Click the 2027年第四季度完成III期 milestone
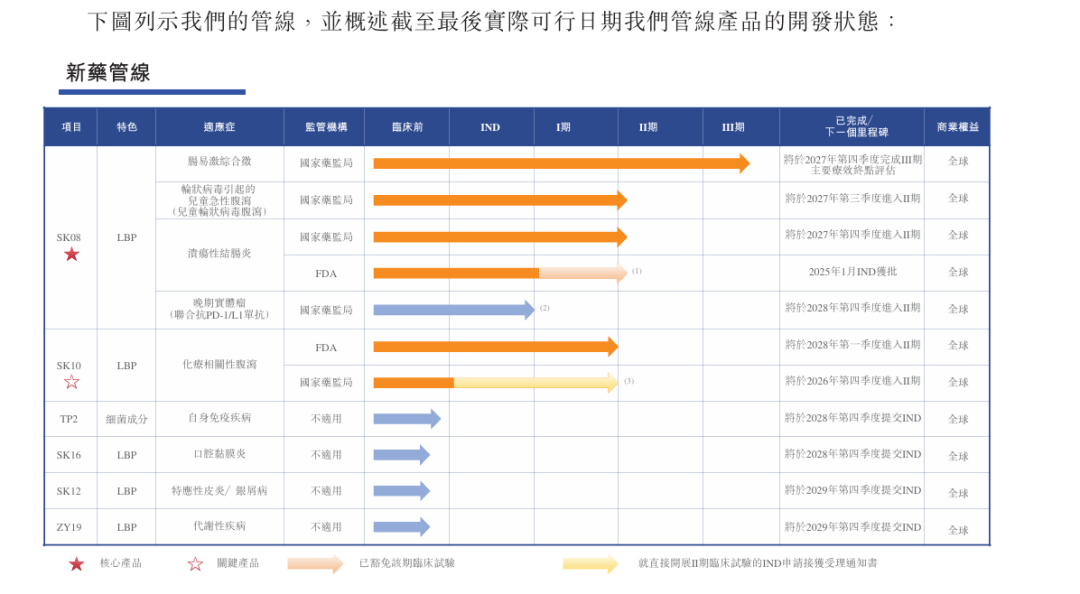Screen dimensions: 1080x594 click(x=853, y=165)
